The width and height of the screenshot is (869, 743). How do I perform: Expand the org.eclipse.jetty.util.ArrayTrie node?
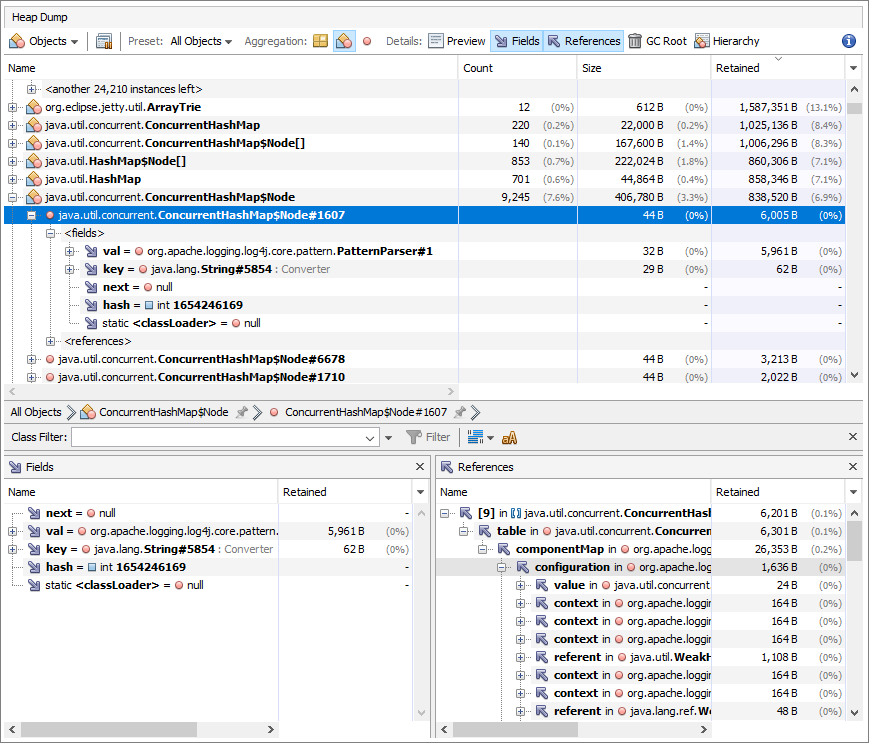(13, 107)
